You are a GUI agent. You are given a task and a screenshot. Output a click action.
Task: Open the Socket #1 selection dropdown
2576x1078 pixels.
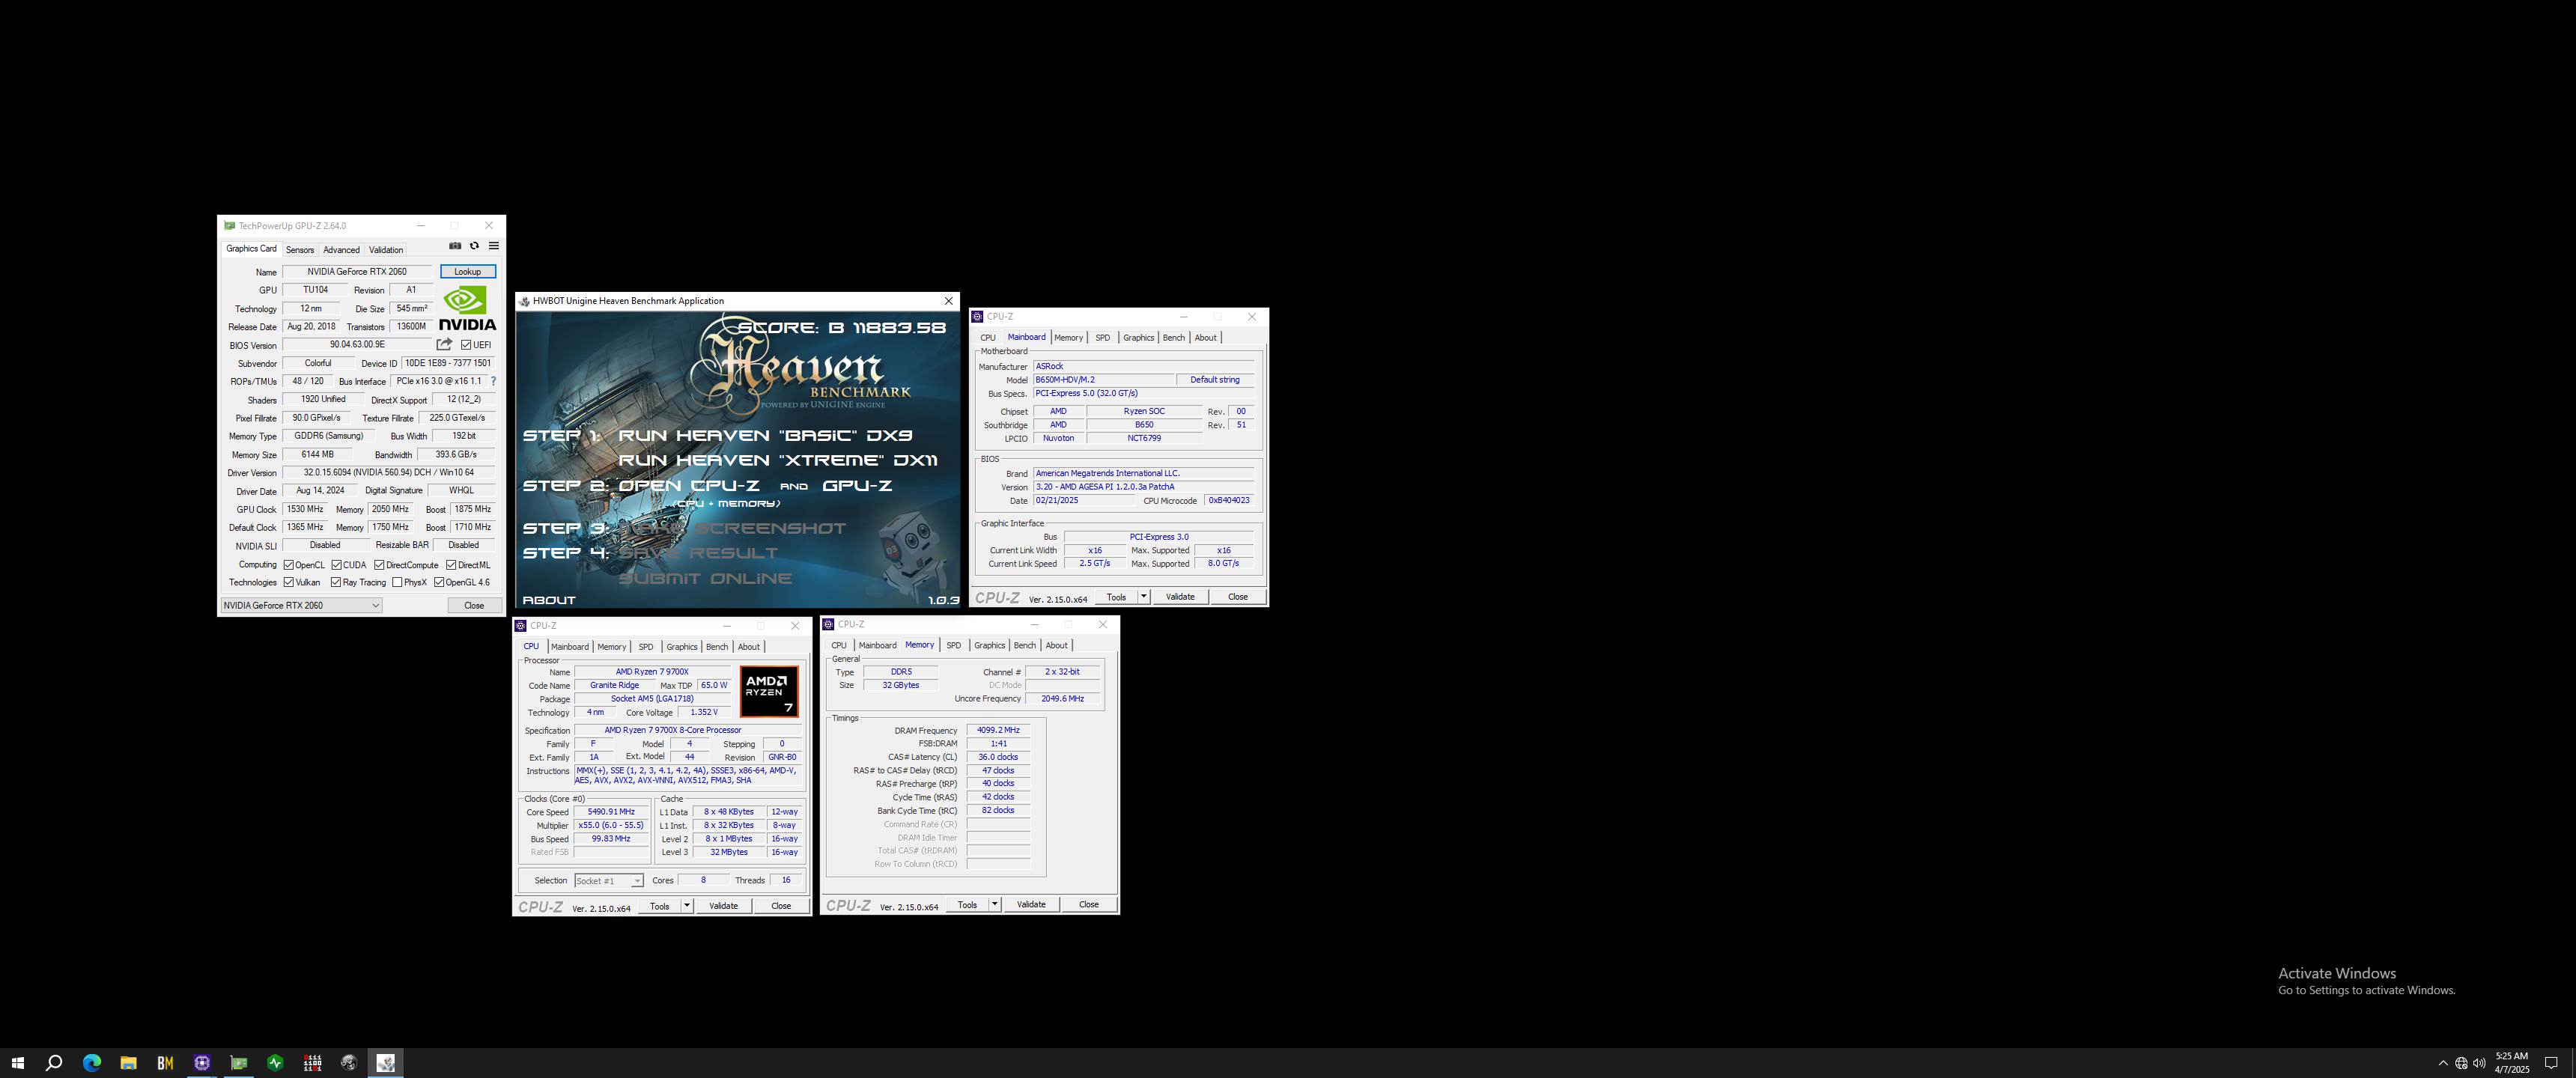[x=609, y=881]
